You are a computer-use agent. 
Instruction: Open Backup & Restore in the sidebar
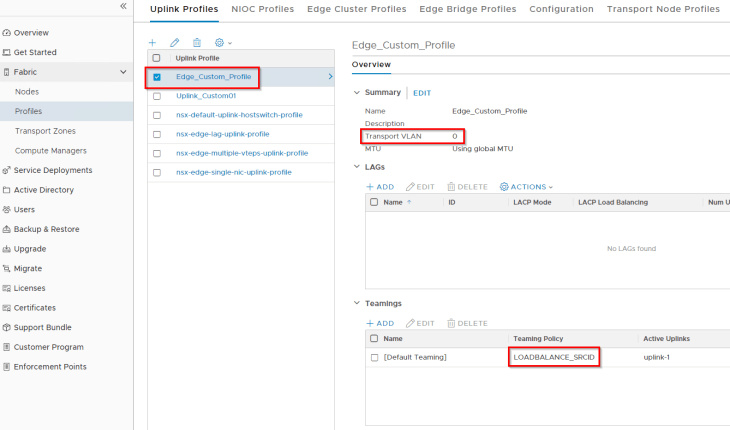46,229
